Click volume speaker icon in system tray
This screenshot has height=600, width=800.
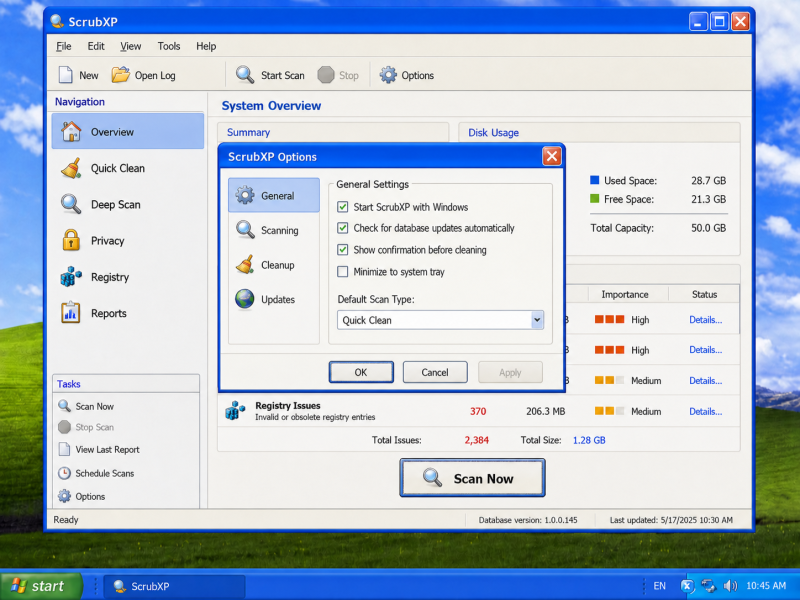[731, 586]
